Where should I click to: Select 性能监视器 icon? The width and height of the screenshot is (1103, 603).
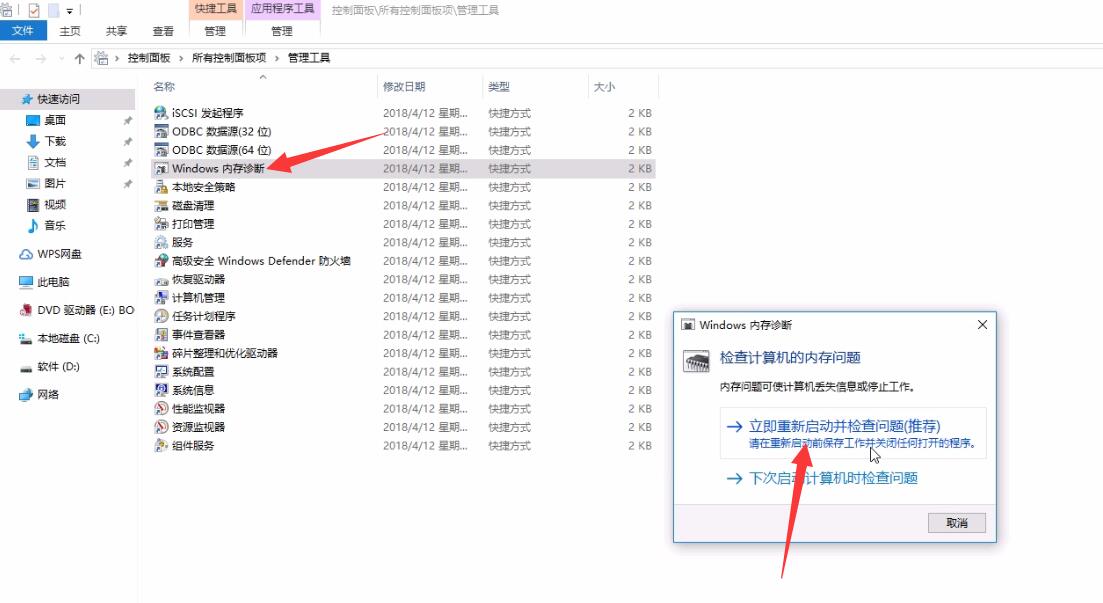(x=161, y=409)
